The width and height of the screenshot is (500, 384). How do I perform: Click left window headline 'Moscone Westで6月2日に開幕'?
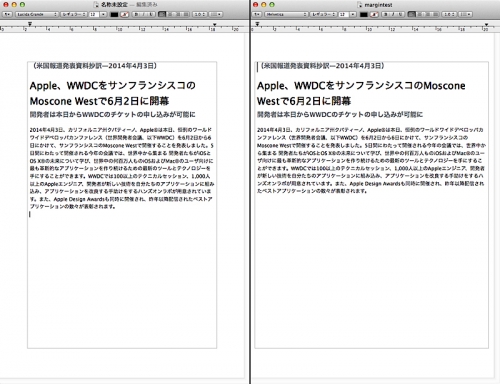pos(99,101)
